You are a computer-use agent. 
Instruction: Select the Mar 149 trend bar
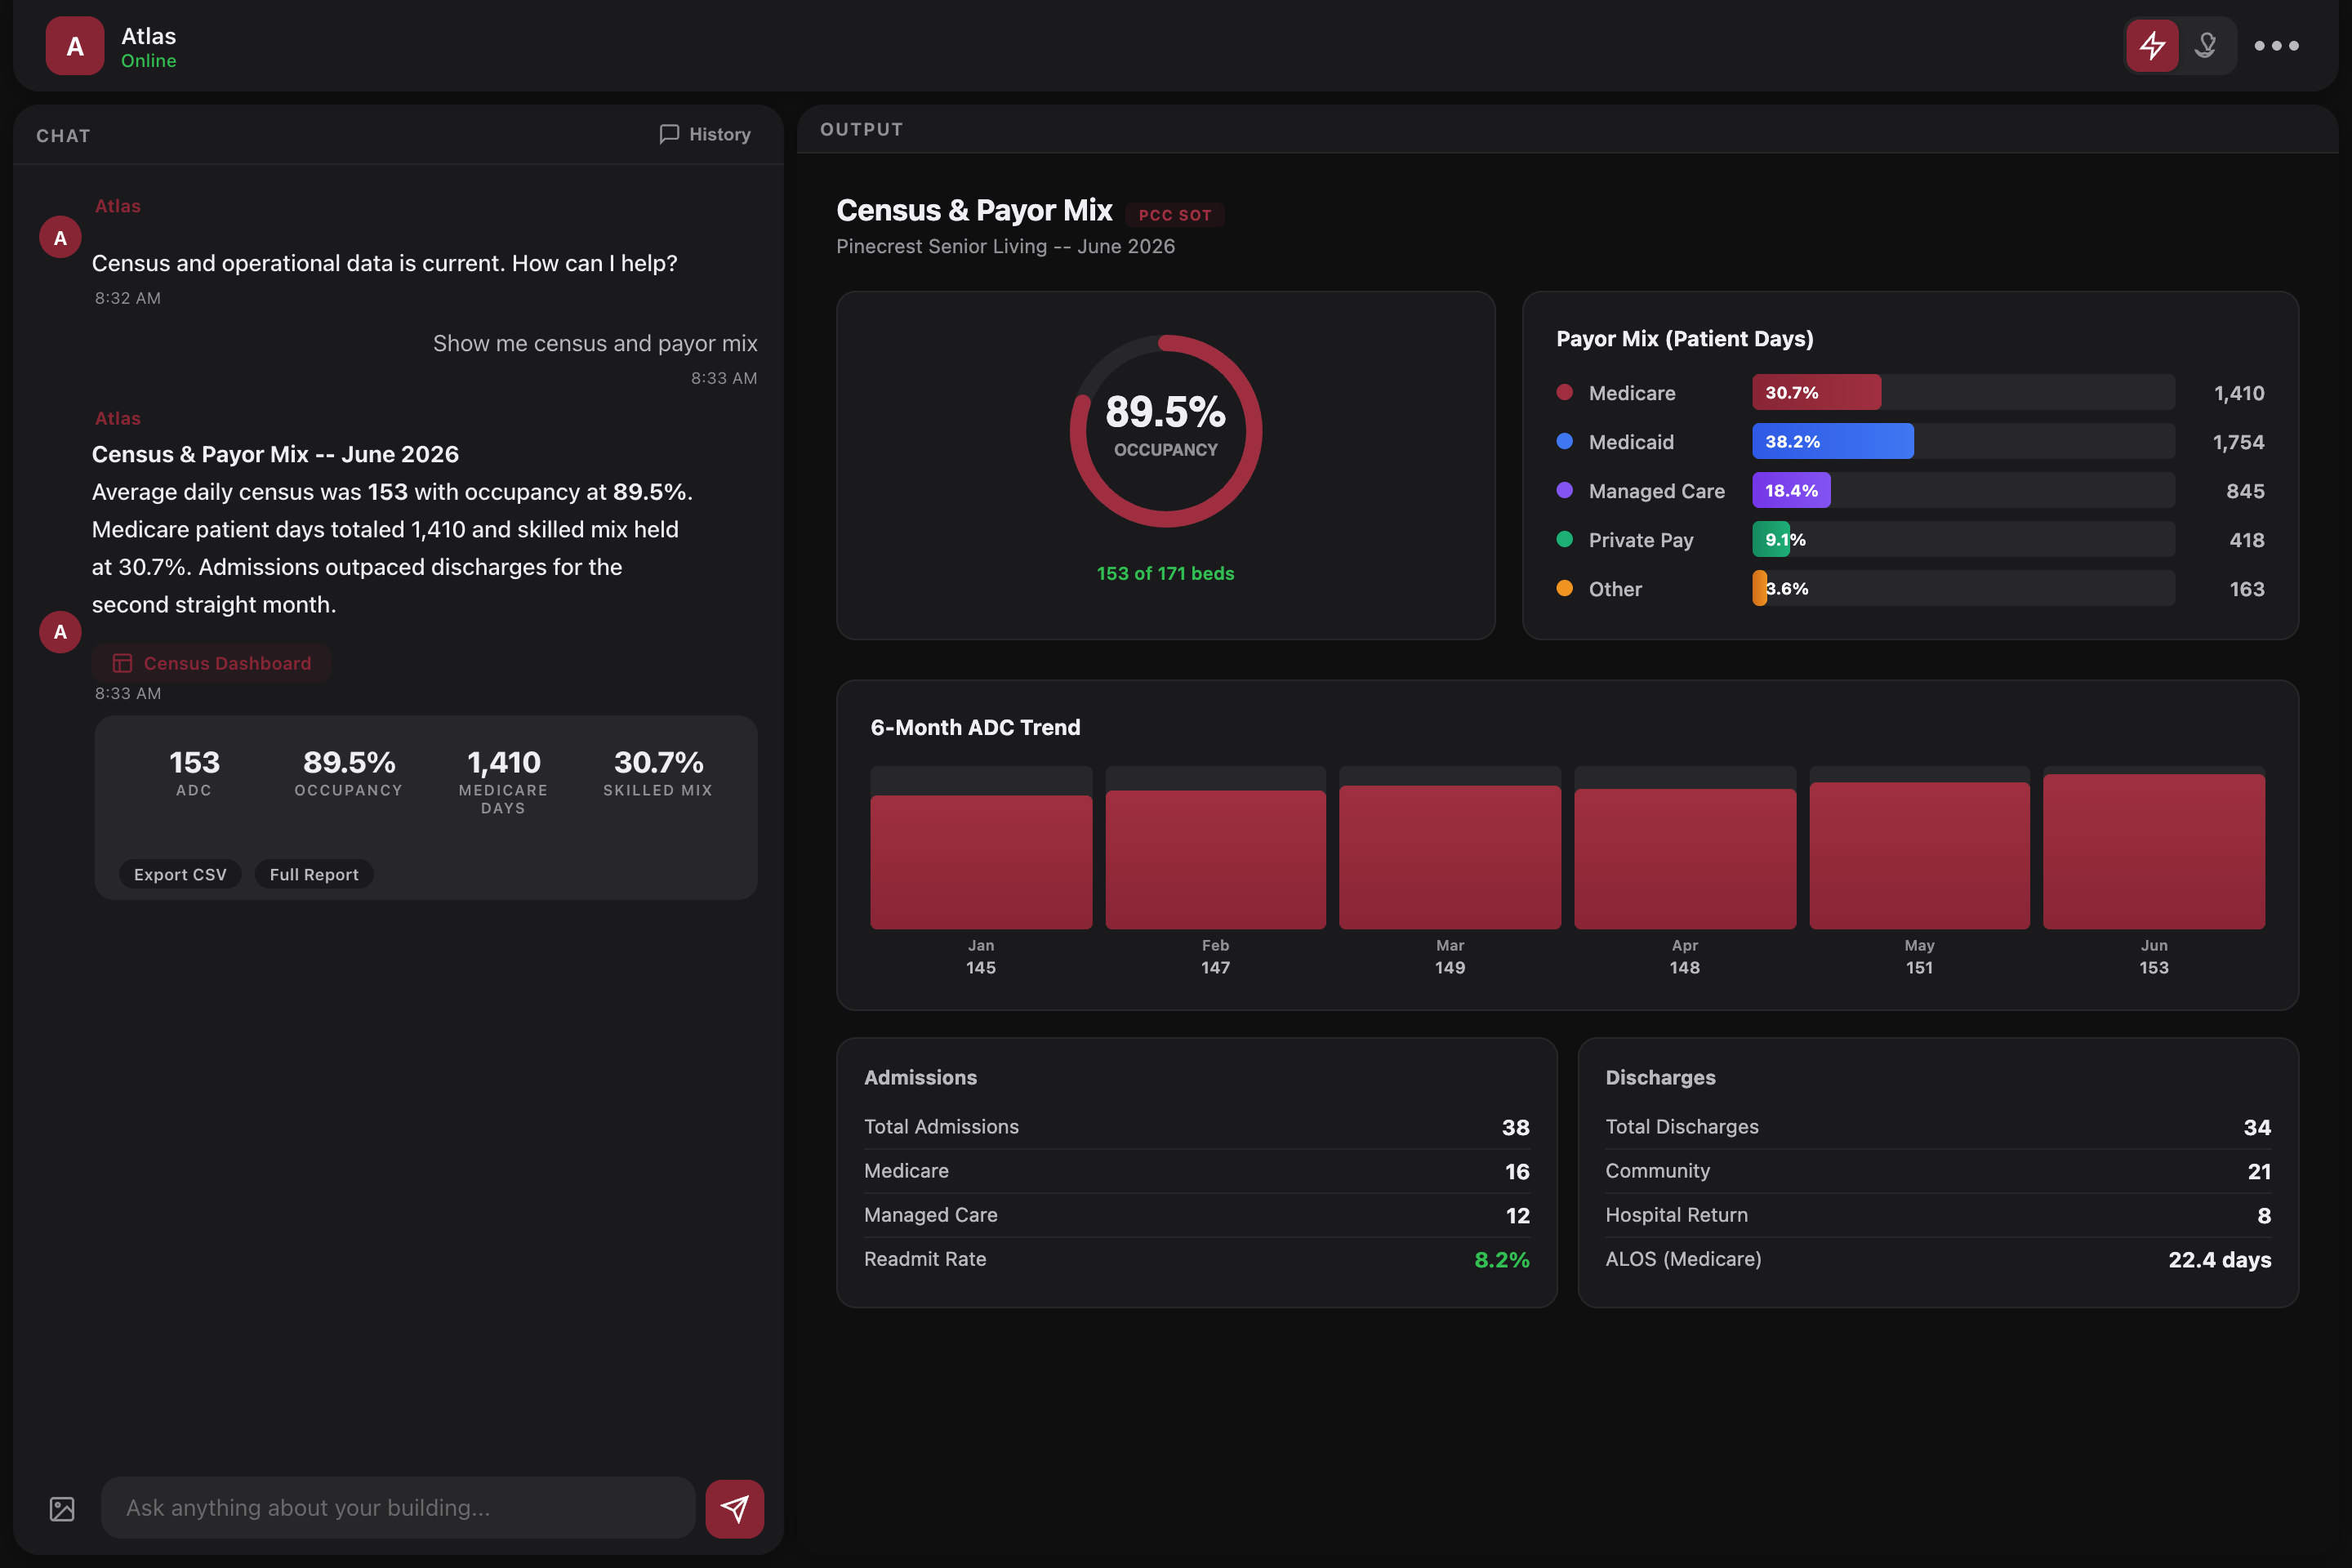pyautogui.click(x=1450, y=857)
